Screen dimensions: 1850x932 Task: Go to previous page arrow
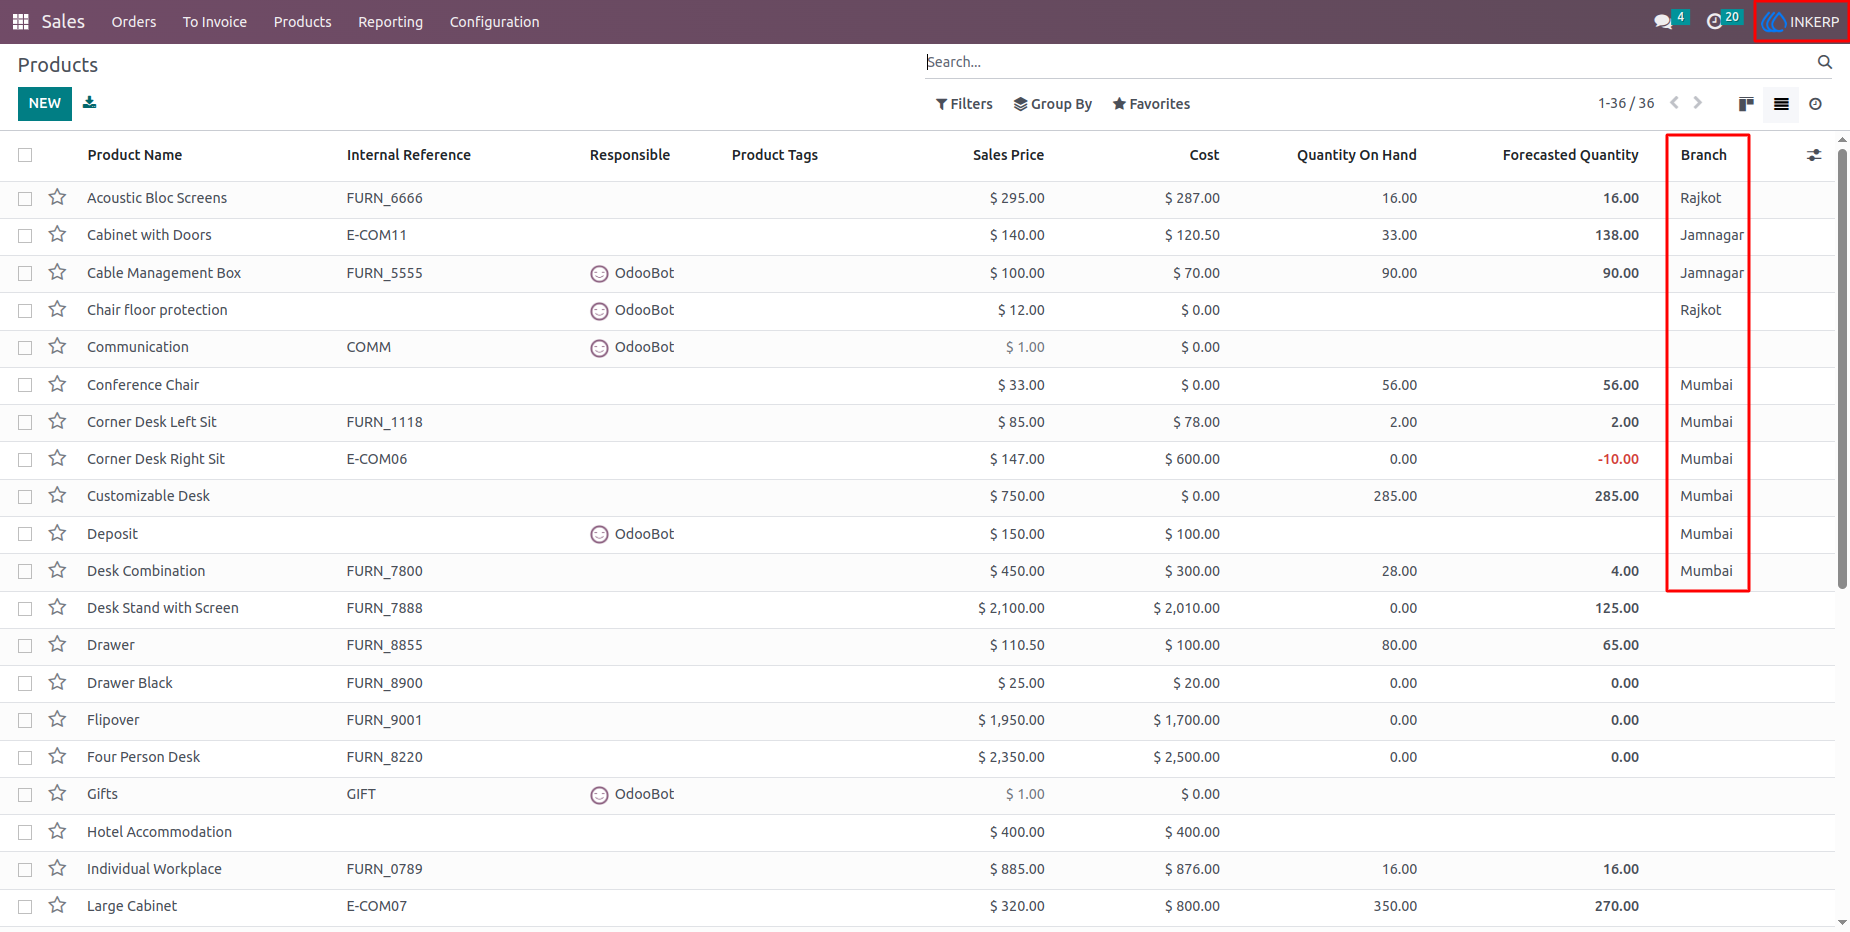pyautogui.click(x=1674, y=103)
